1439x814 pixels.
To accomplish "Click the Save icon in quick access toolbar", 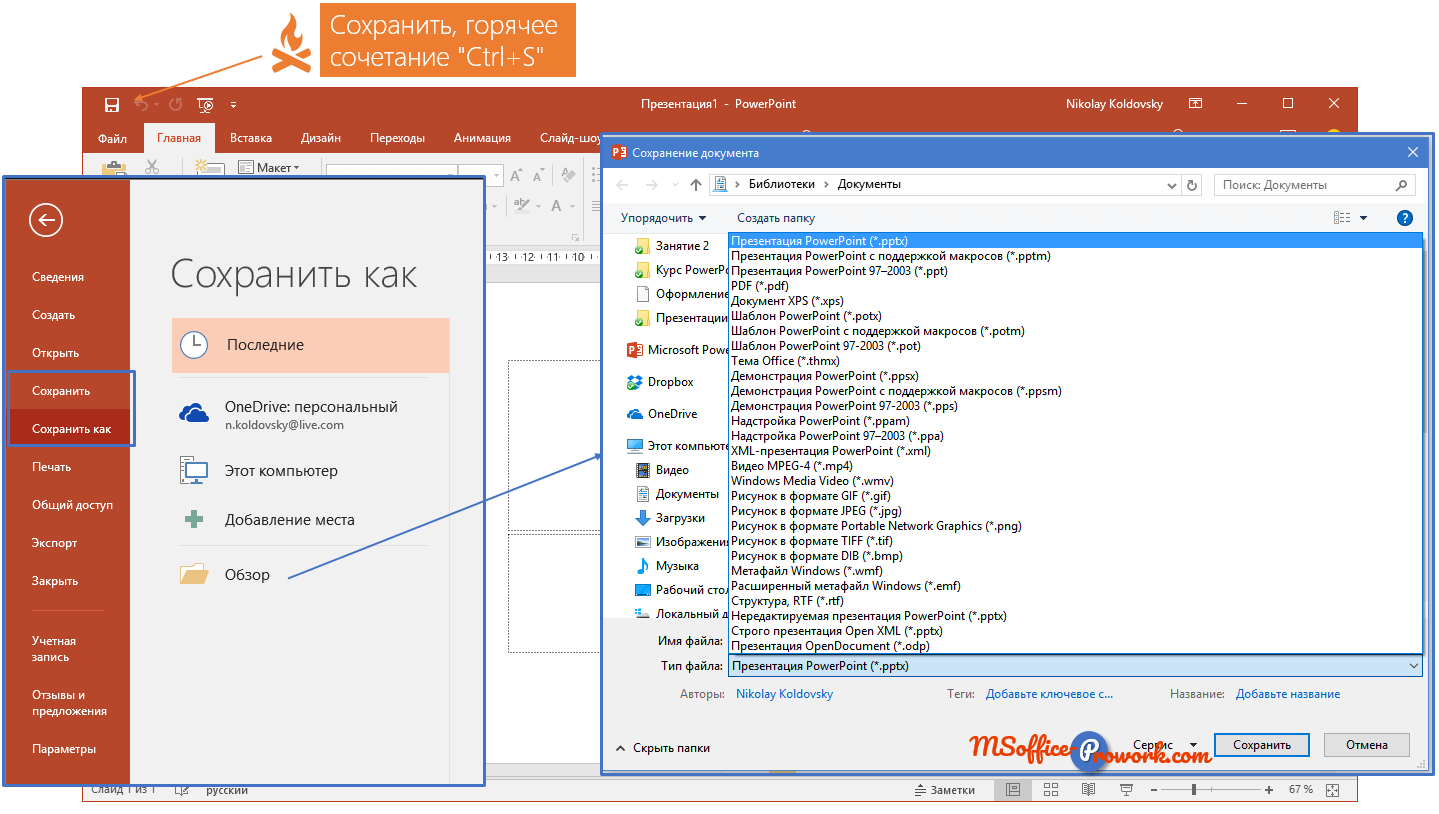I will click(112, 104).
